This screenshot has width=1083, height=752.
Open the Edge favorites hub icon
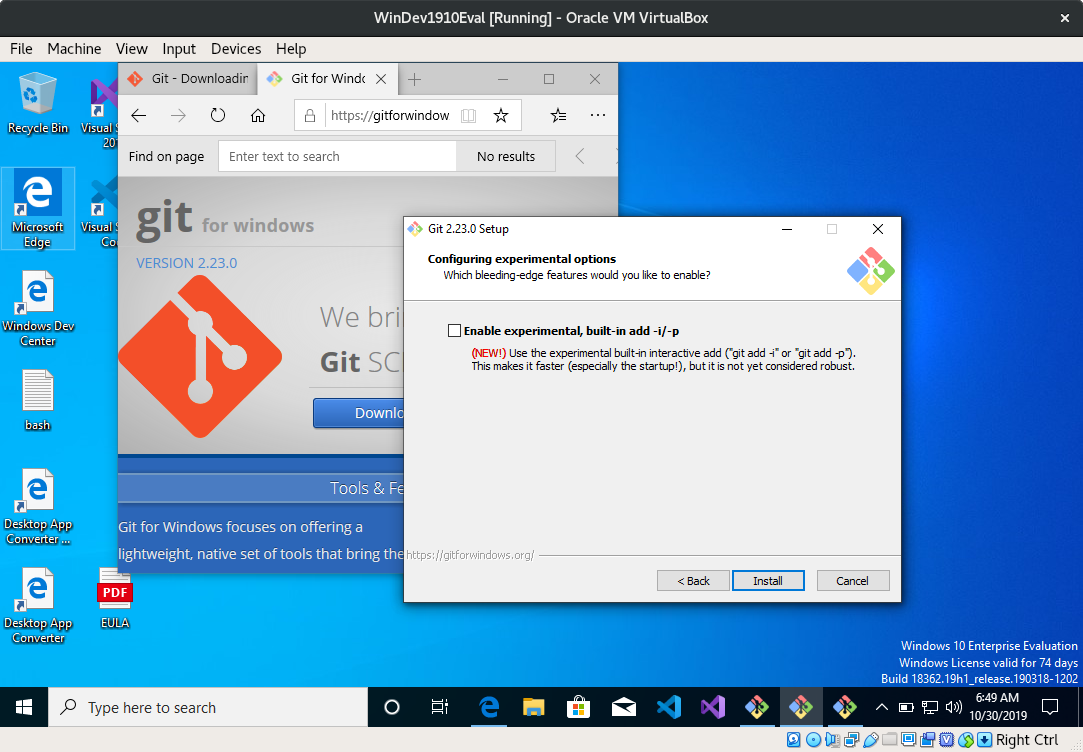[558, 115]
